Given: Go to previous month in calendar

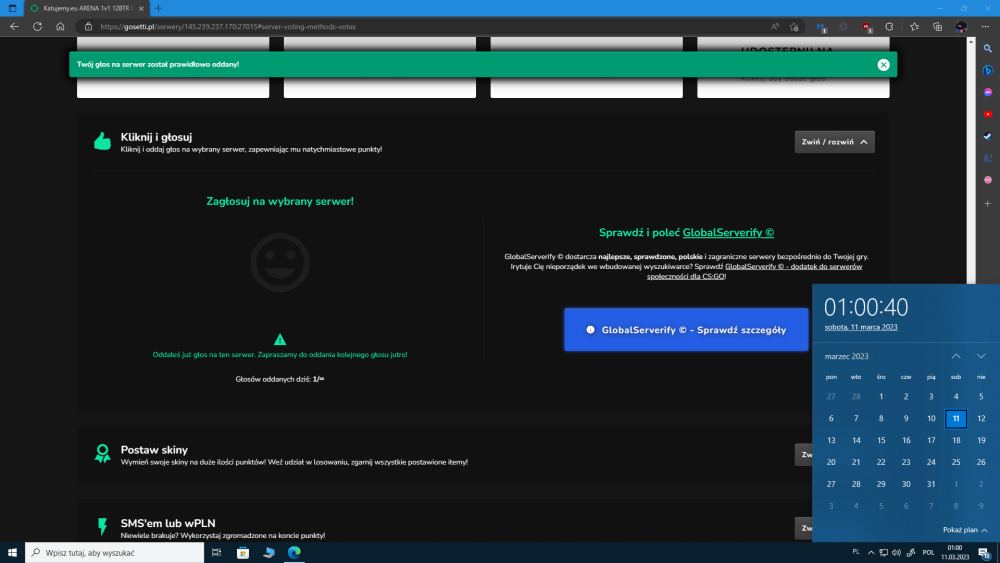Looking at the screenshot, I should (x=956, y=356).
